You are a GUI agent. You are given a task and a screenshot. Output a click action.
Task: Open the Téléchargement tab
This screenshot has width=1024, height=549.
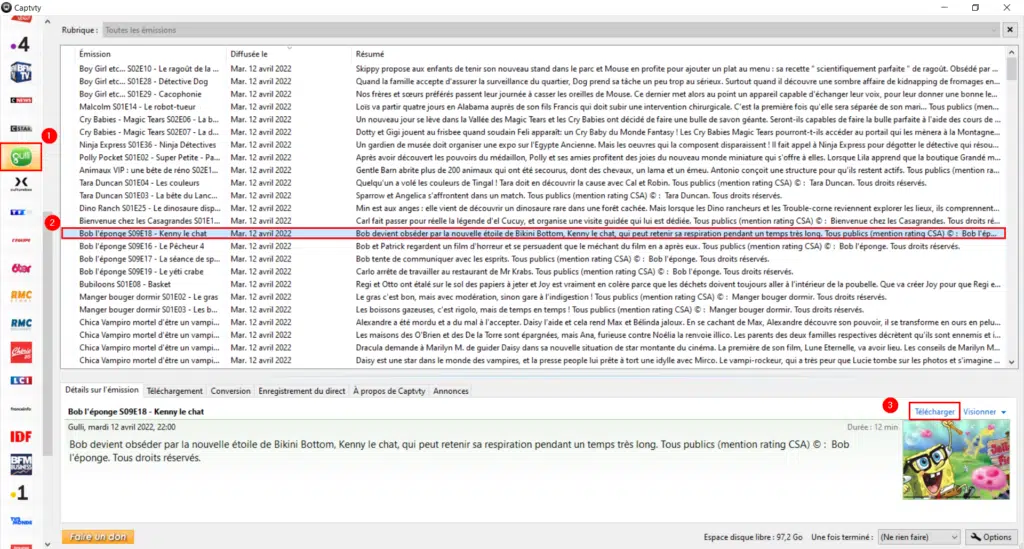tap(174, 391)
